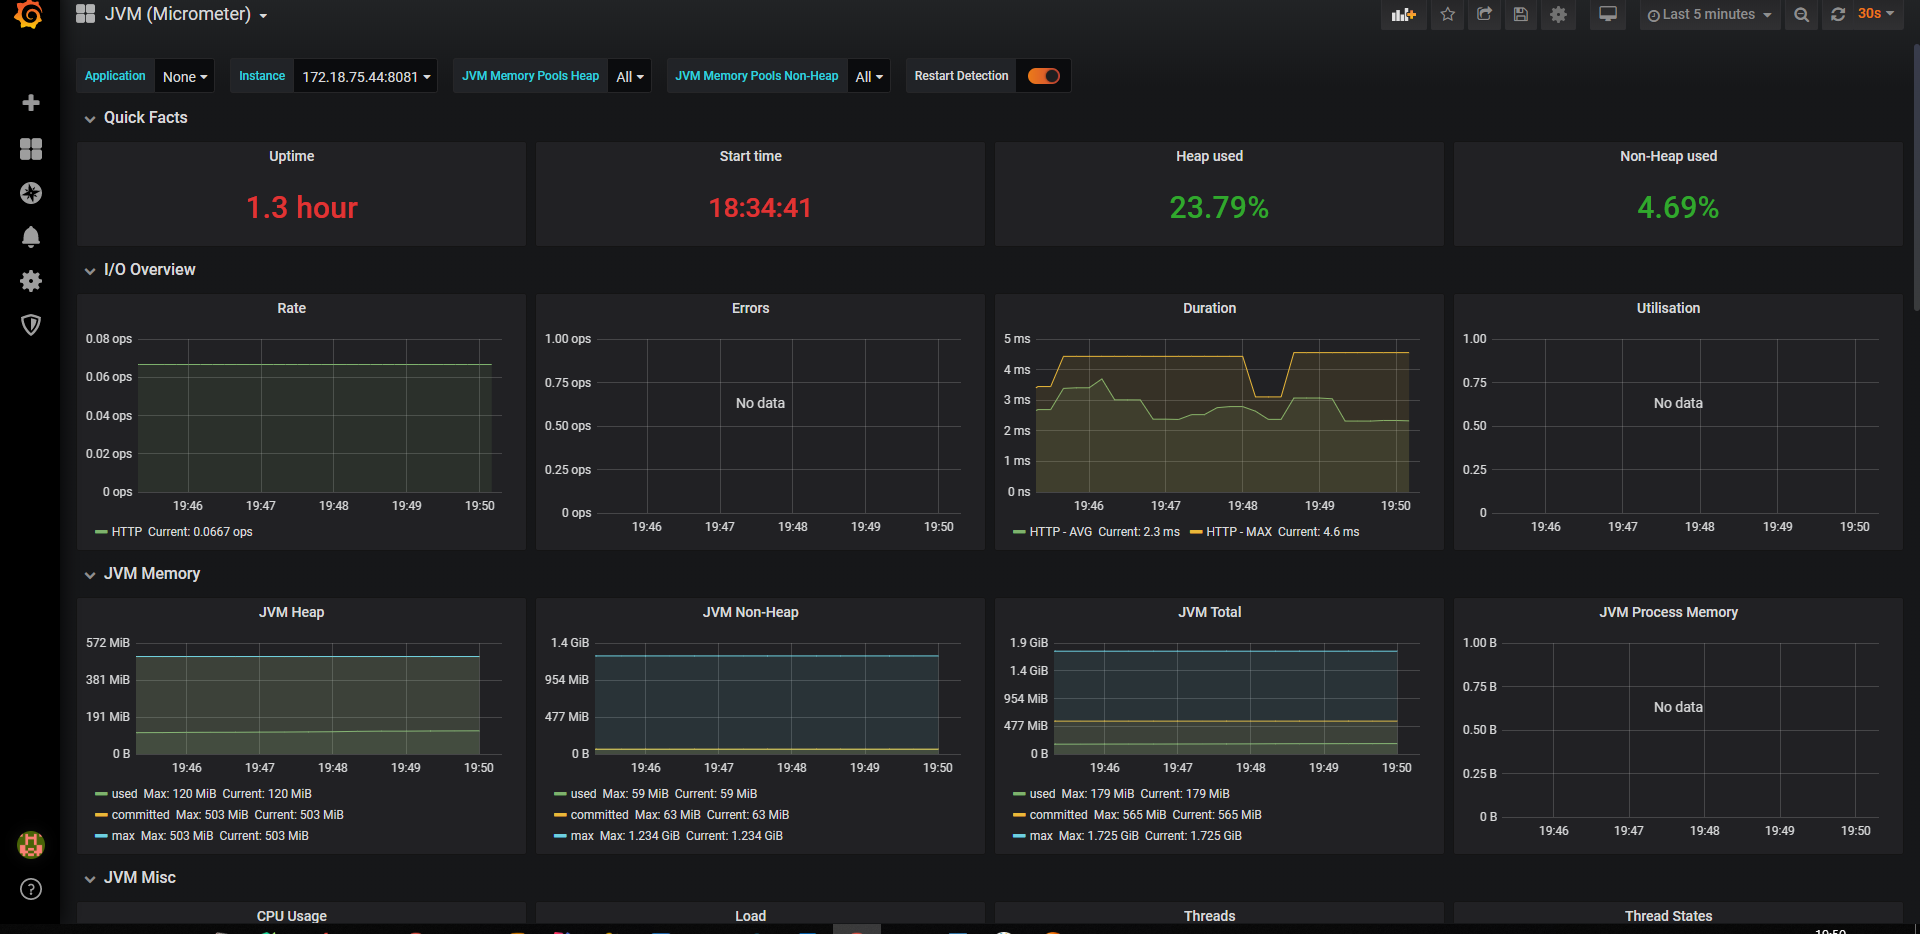Open the Instance 172.18.75.44:8081 dropdown

tap(366, 76)
